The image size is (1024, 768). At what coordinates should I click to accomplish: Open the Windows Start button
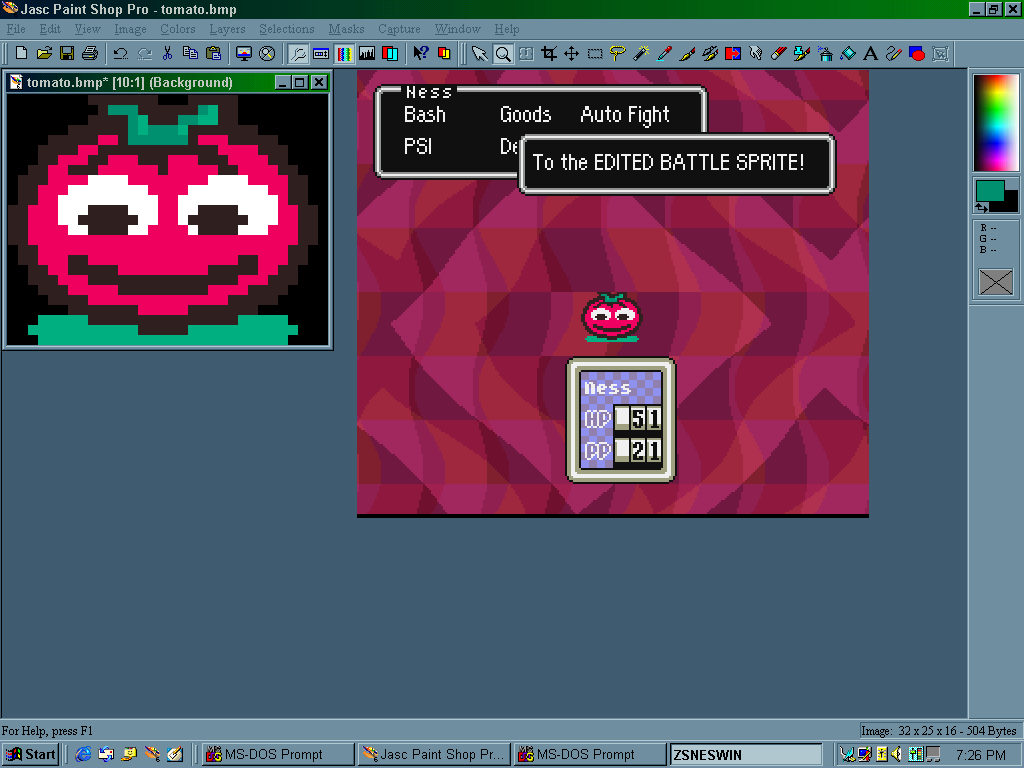click(31, 754)
